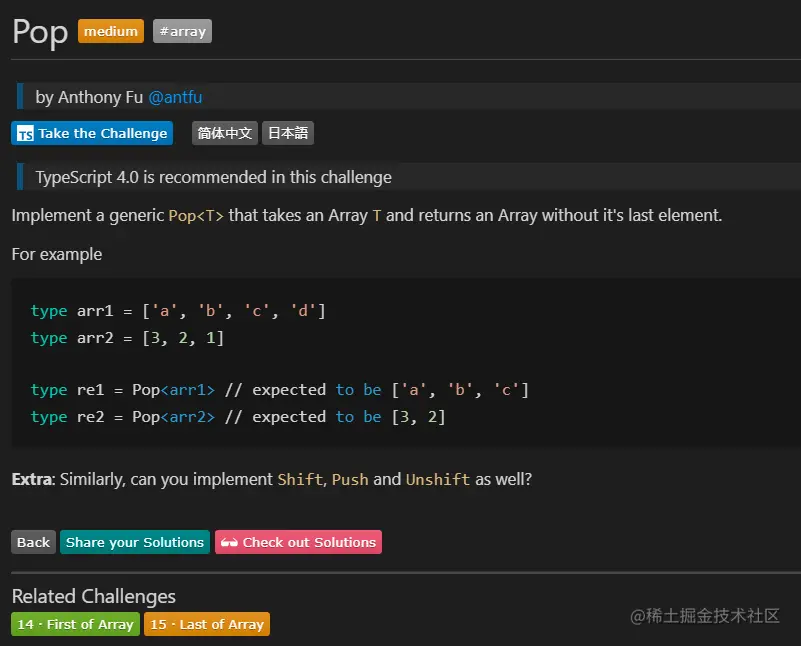Screen dimensions: 801x646
Task: Click the glasses icon on Check out Solutions
Action: point(229,543)
